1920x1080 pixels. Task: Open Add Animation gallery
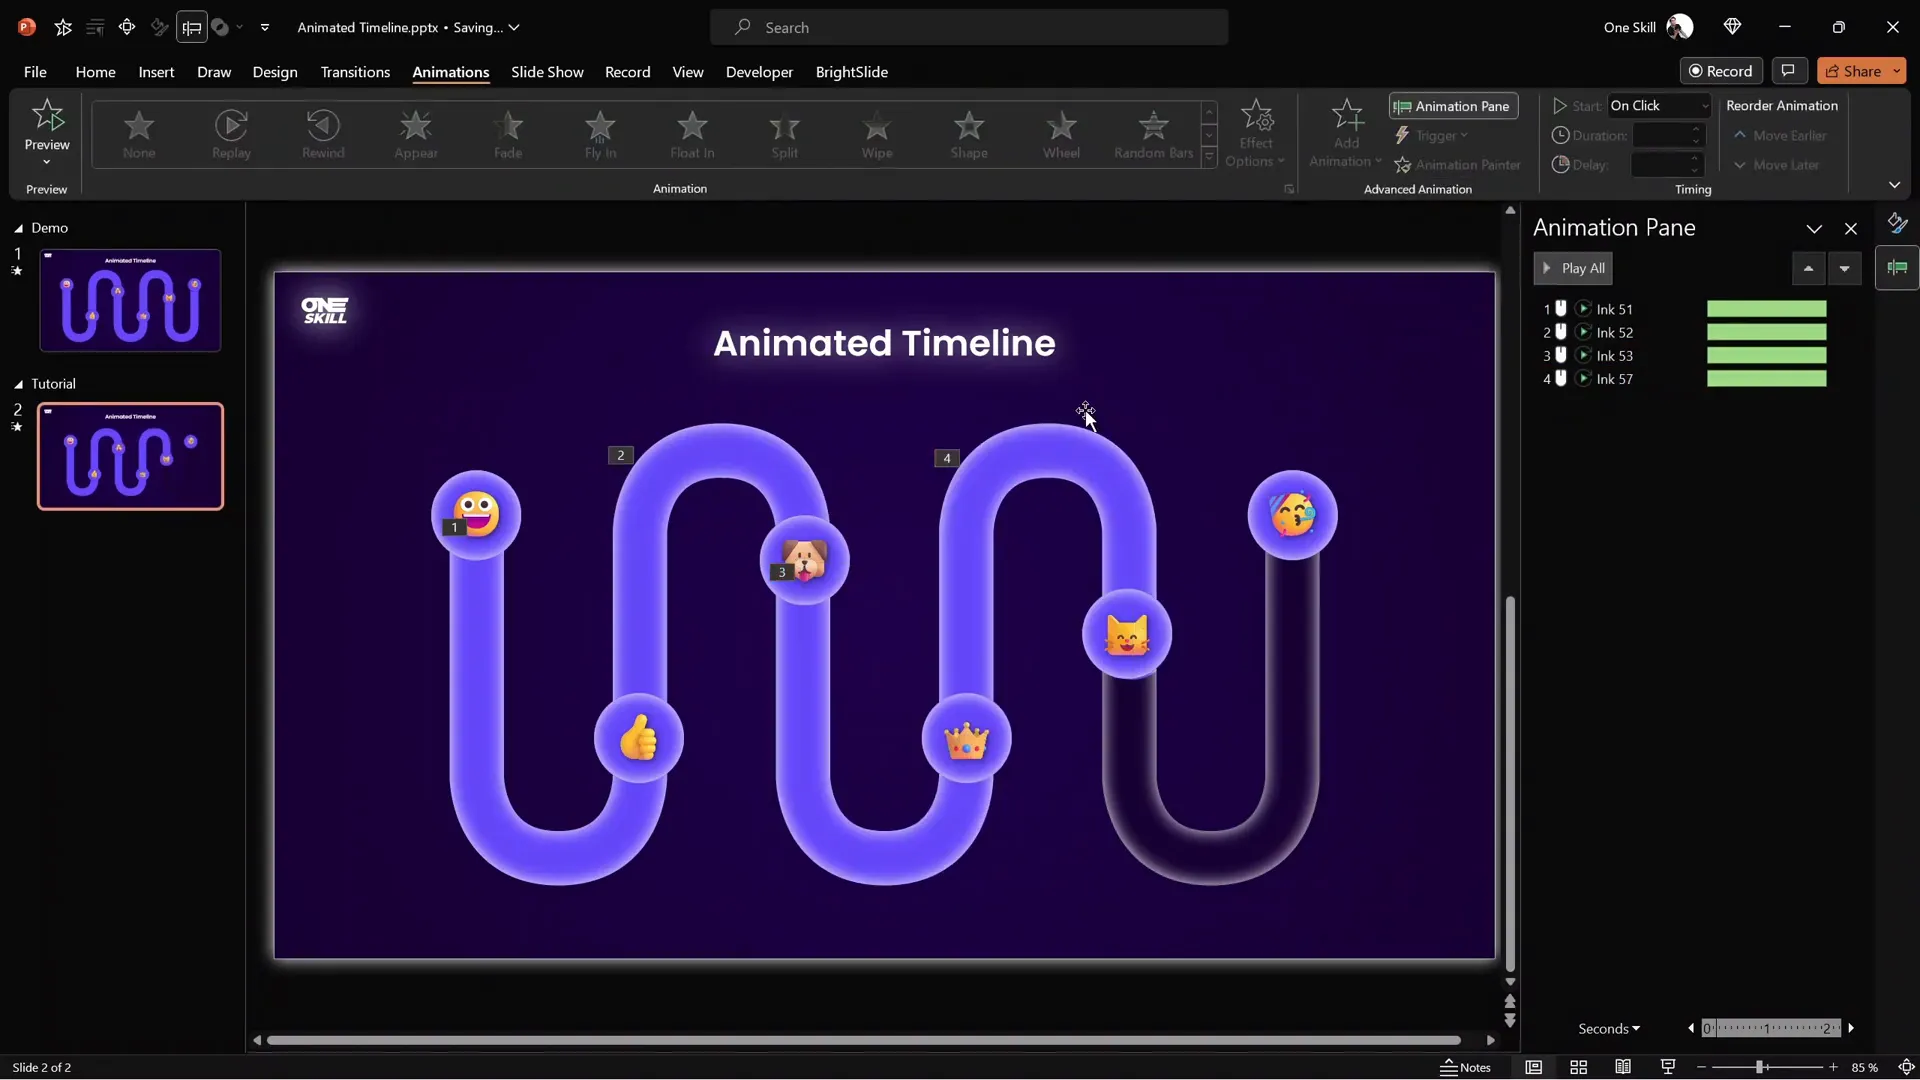point(1346,133)
